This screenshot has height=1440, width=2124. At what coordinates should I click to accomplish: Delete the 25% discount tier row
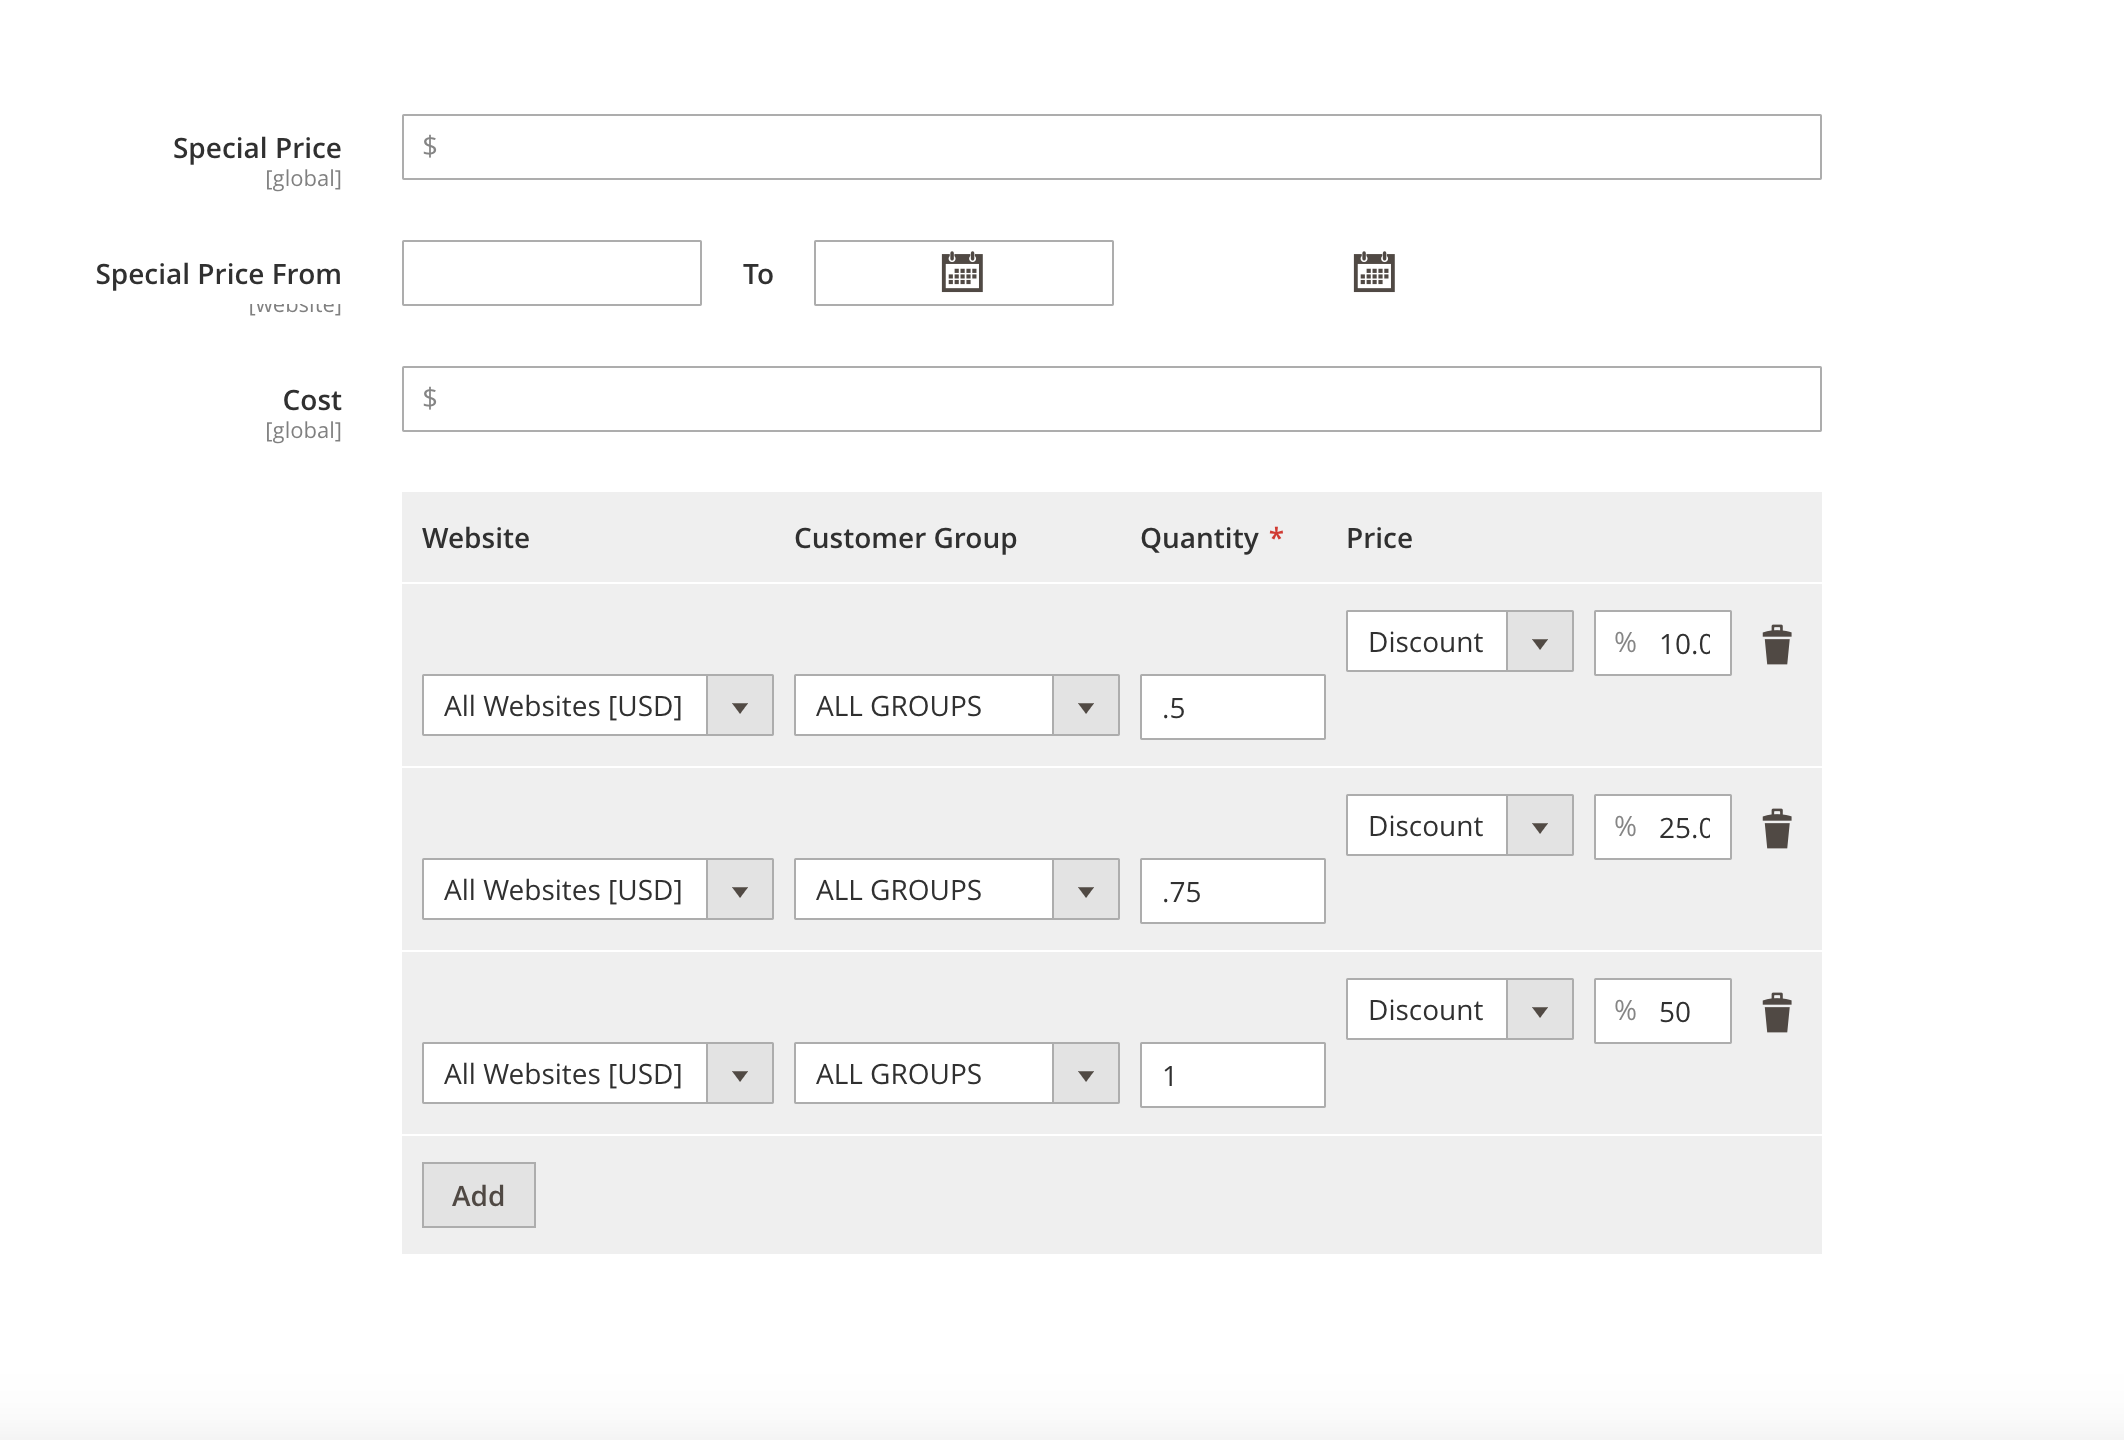point(1776,829)
